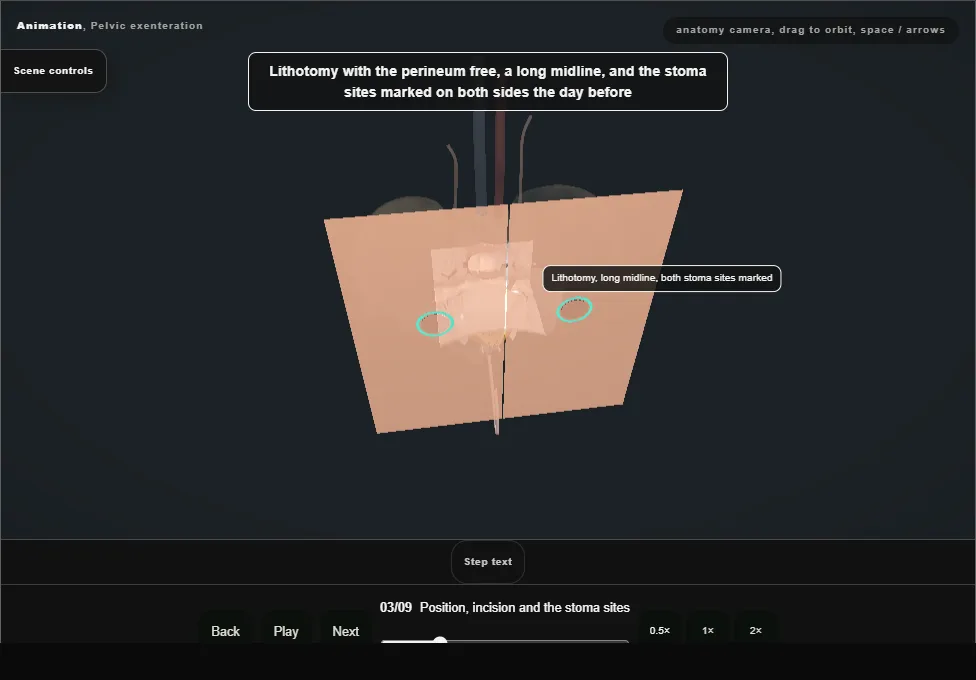Click the 3D label 'Lithotomy, long midline, both stoma sites marked'
This screenshot has width=976, height=680.
pyautogui.click(x=662, y=278)
